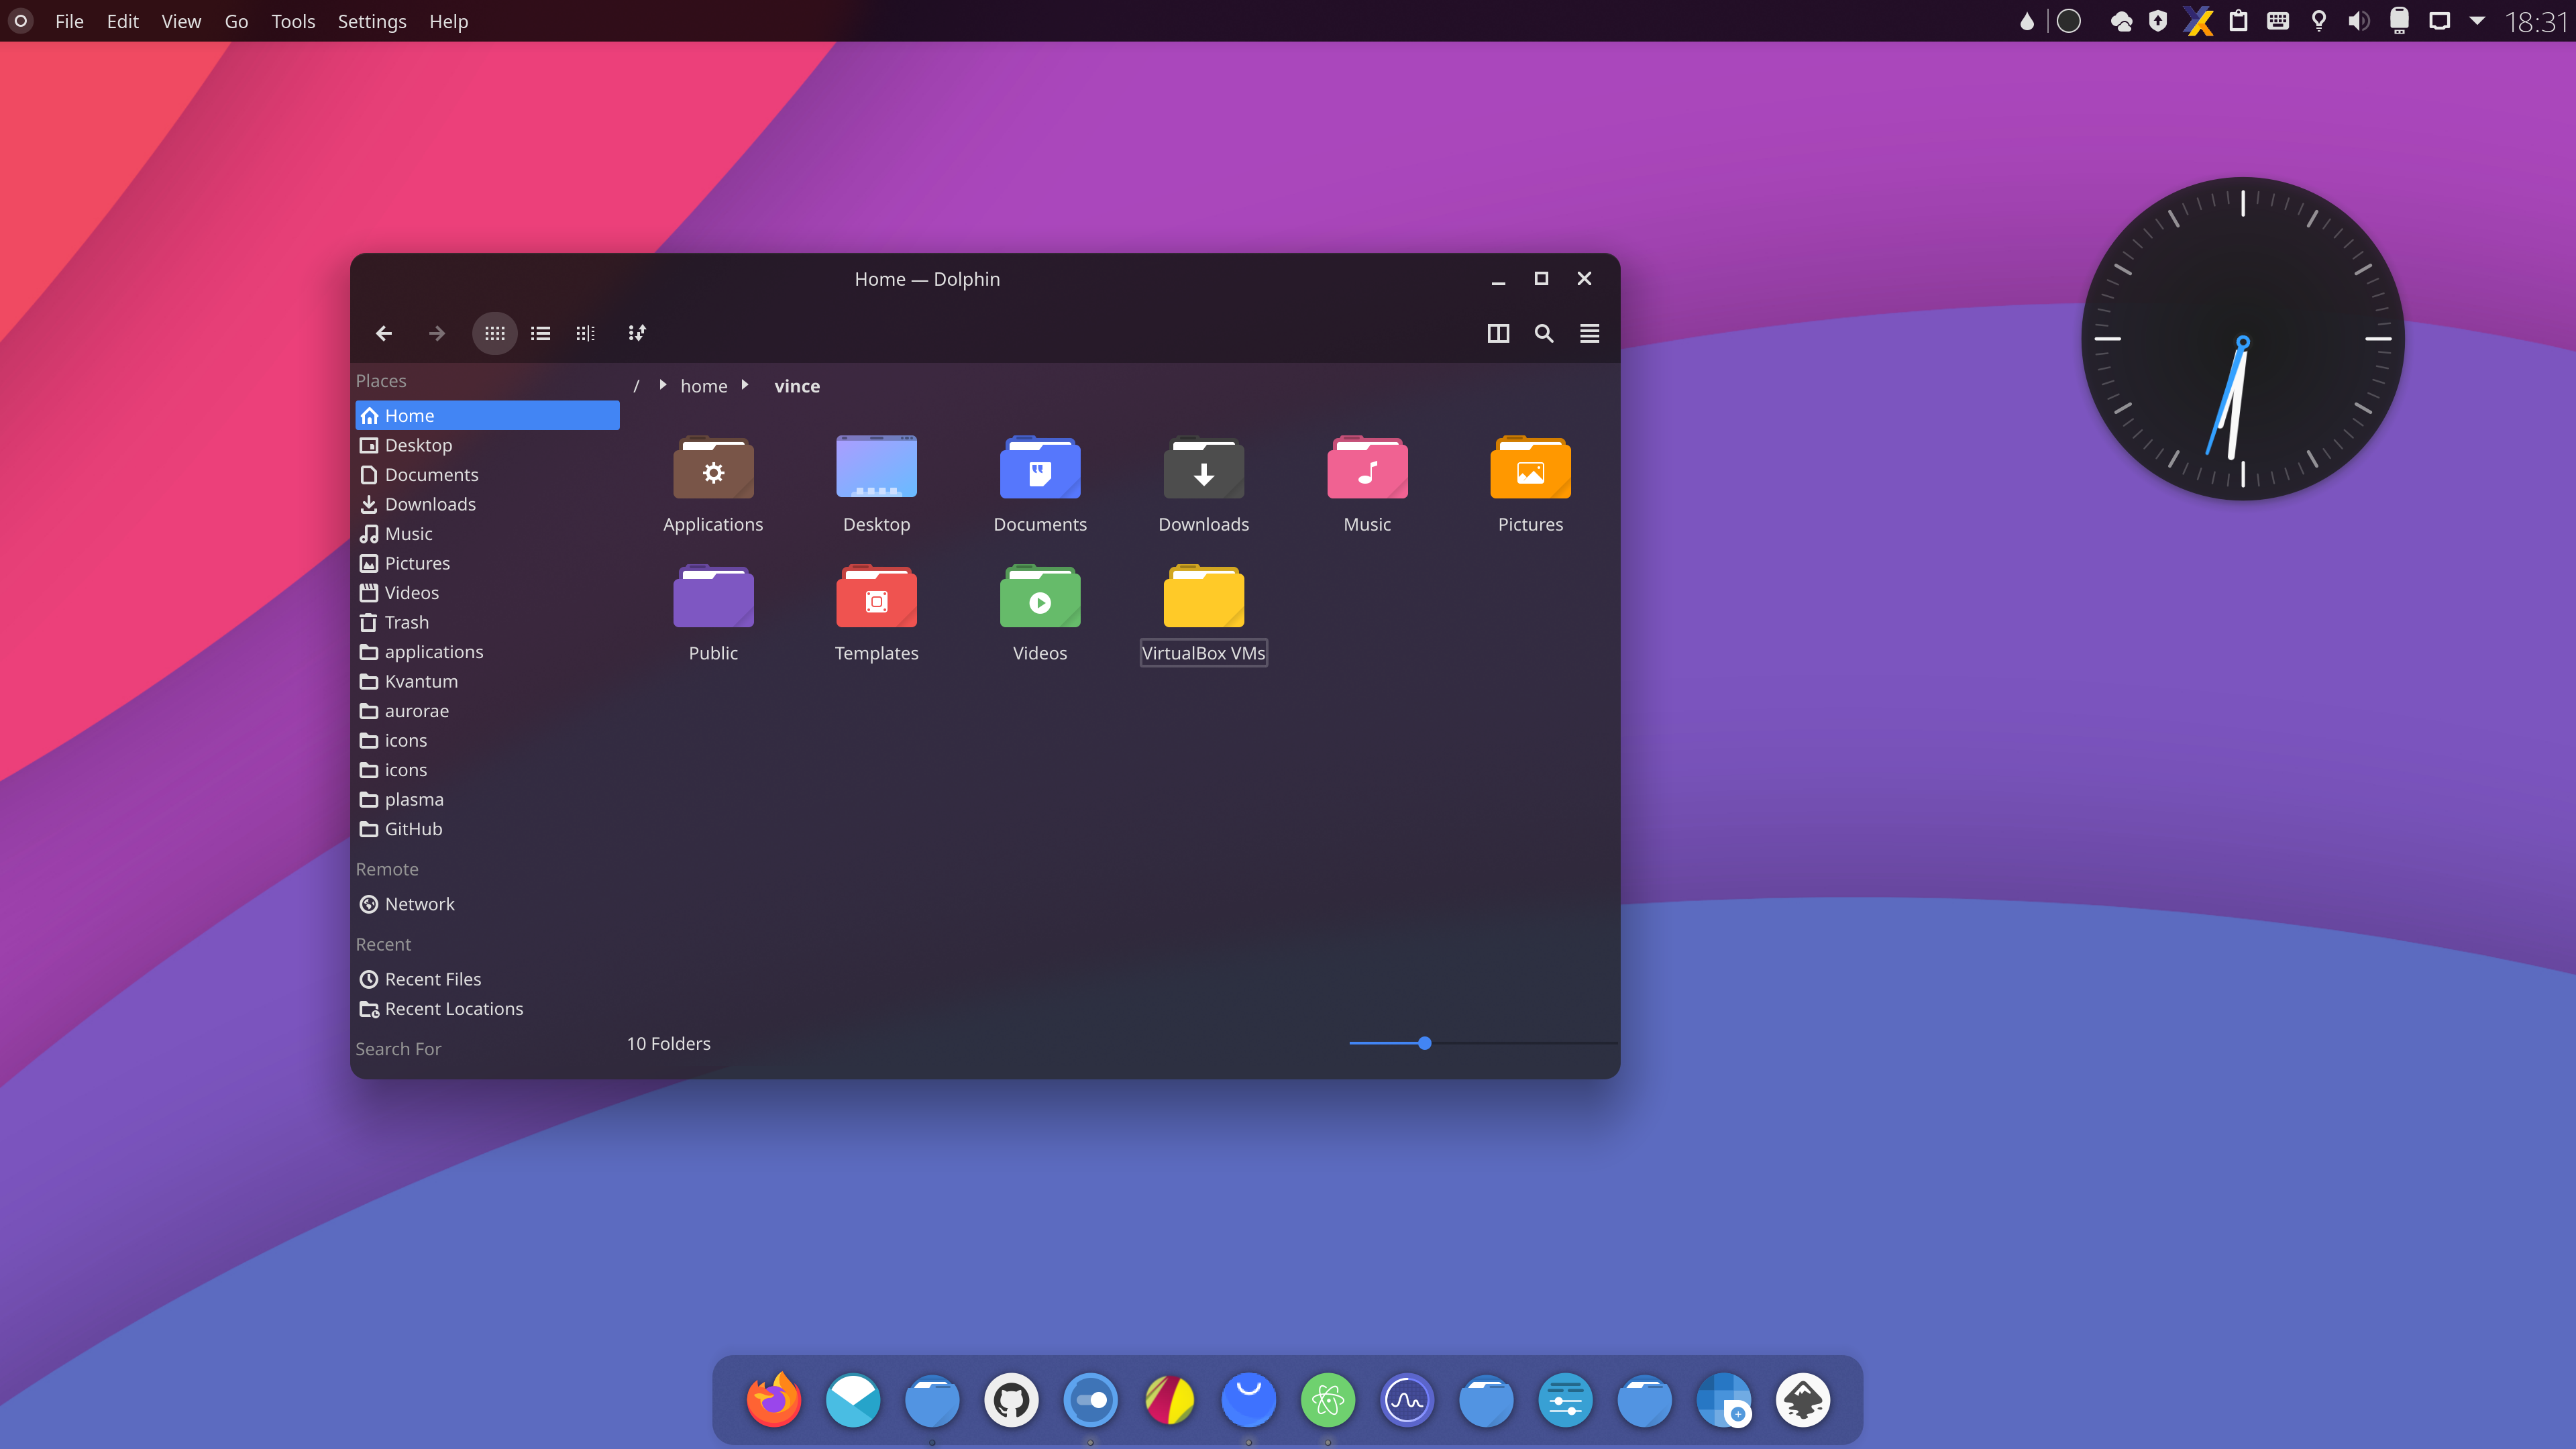Open Dolphin's hamburger control menu
This screenshot has height=1449, width=2576.
[1590, 333]
